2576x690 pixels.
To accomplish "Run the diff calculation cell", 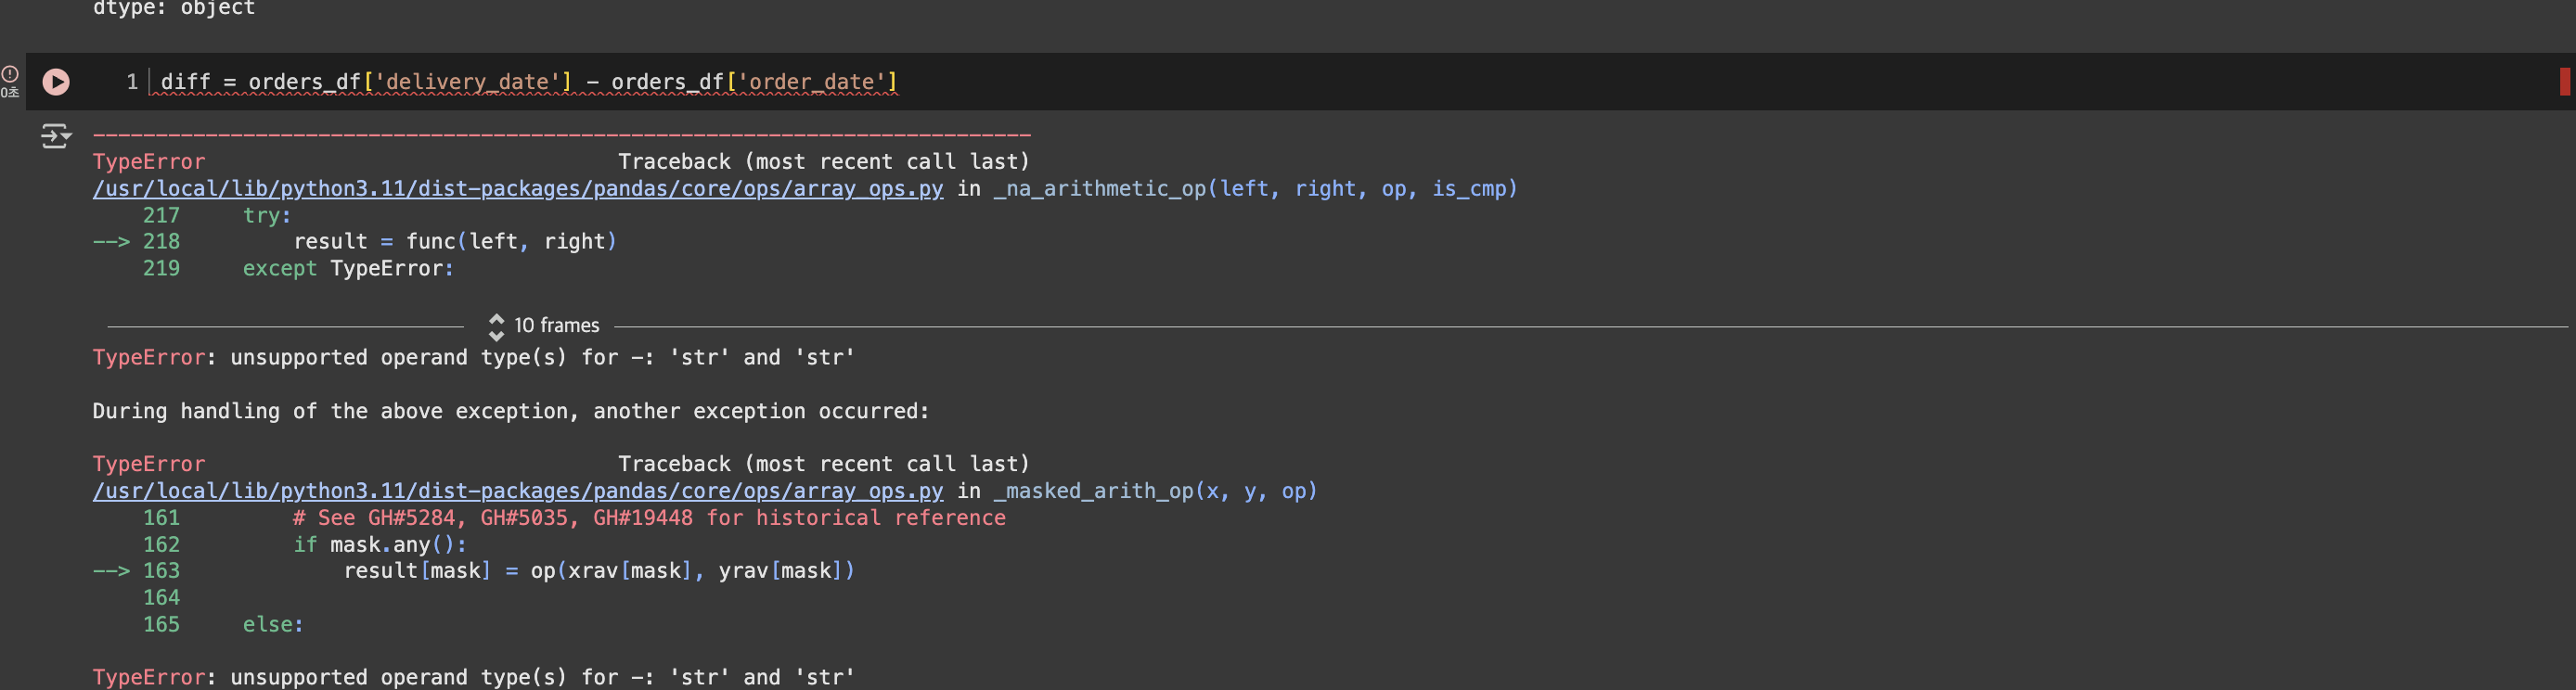I will point(56,82).
